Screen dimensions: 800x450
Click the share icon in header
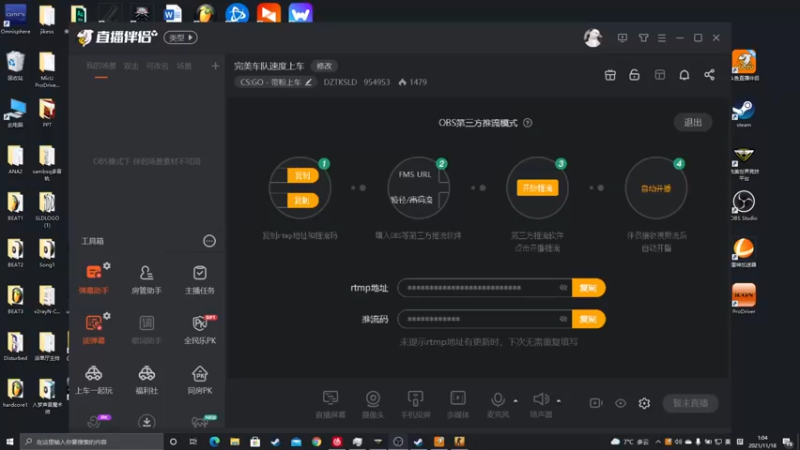709,75
